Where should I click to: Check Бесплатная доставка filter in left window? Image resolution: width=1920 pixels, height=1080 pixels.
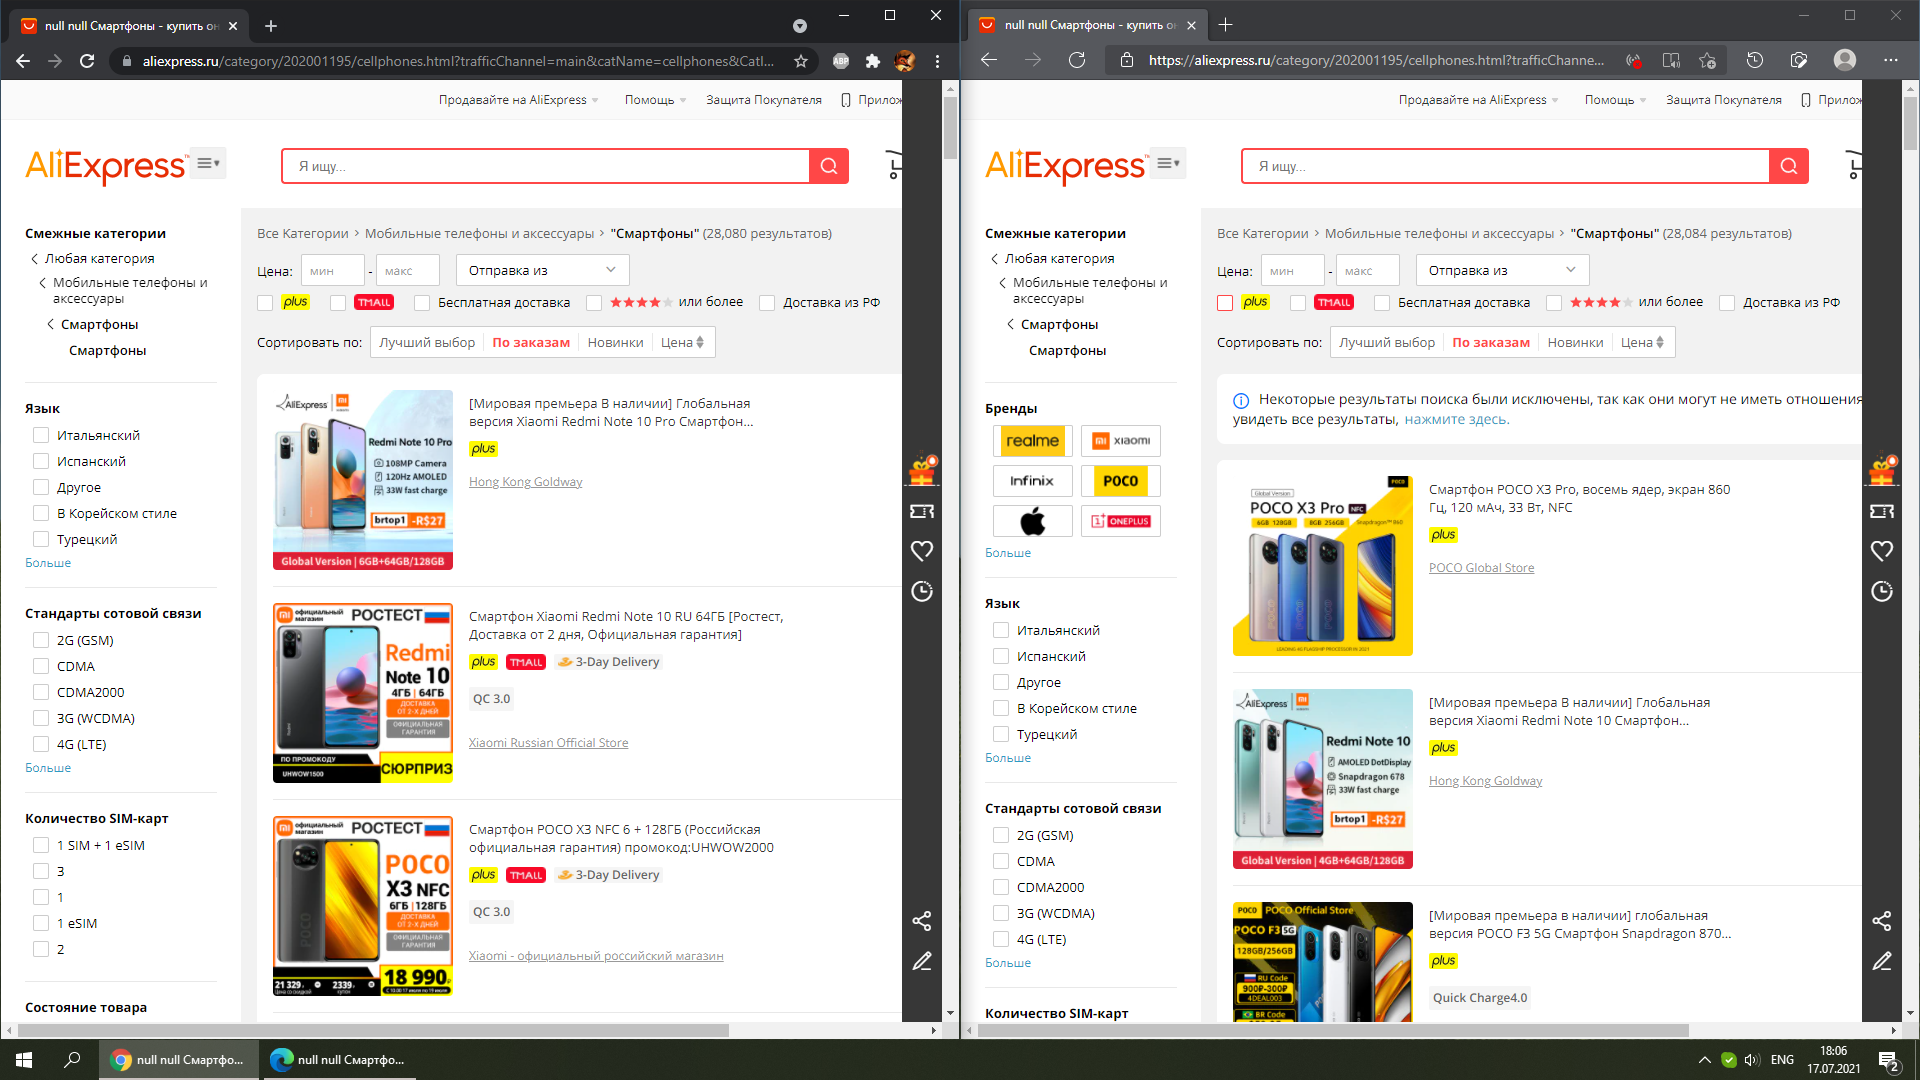point(422,303)
